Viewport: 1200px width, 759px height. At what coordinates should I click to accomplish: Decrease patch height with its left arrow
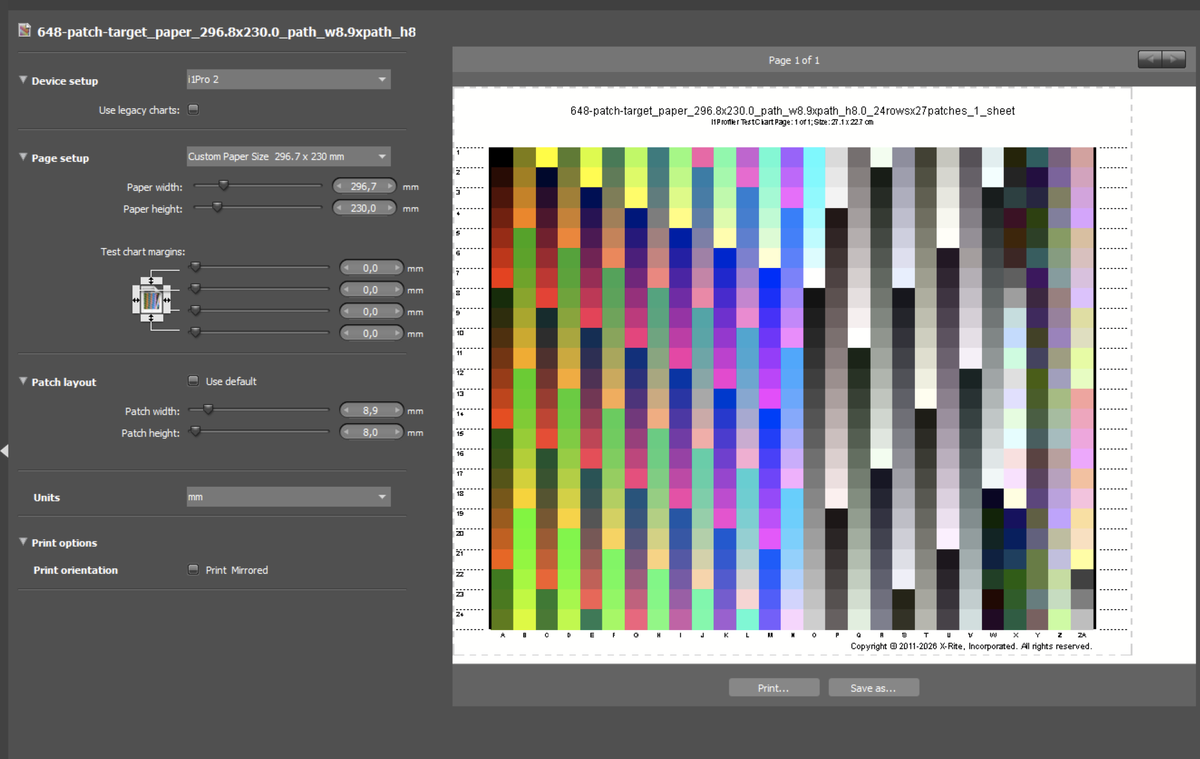click(347, 432)
